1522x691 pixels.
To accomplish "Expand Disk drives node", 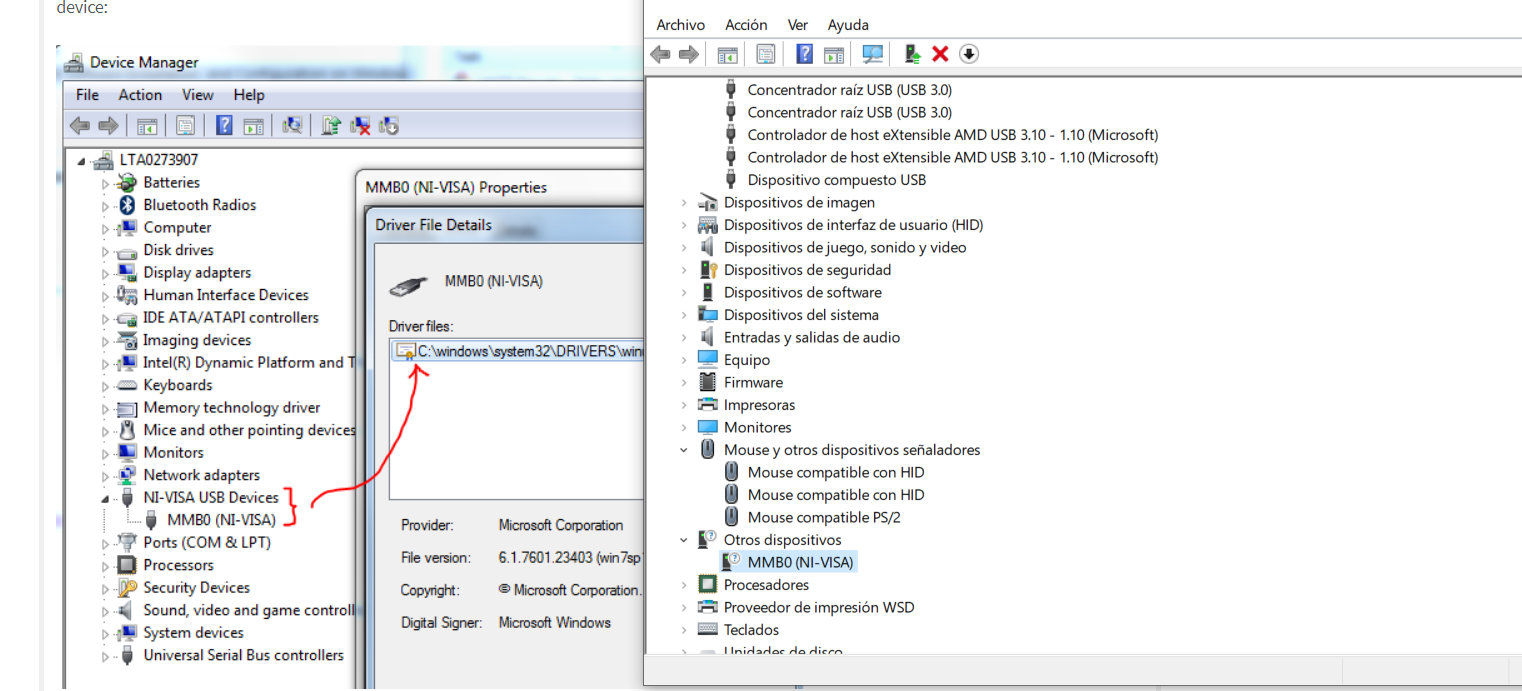I will [105, 251].
